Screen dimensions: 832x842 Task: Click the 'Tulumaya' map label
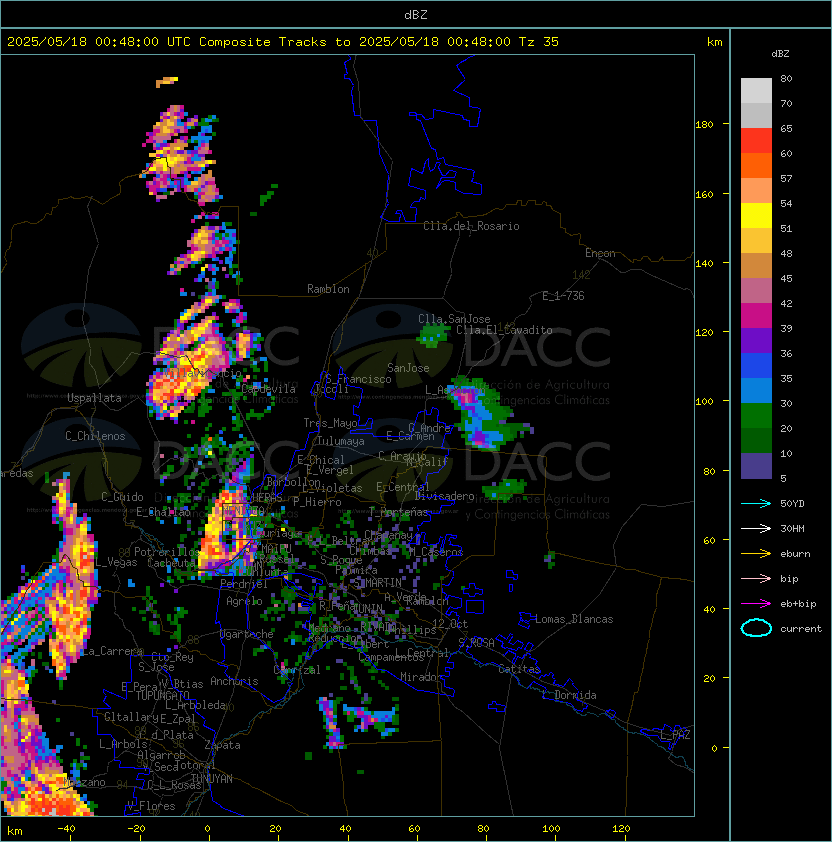(x=341, y=441)
